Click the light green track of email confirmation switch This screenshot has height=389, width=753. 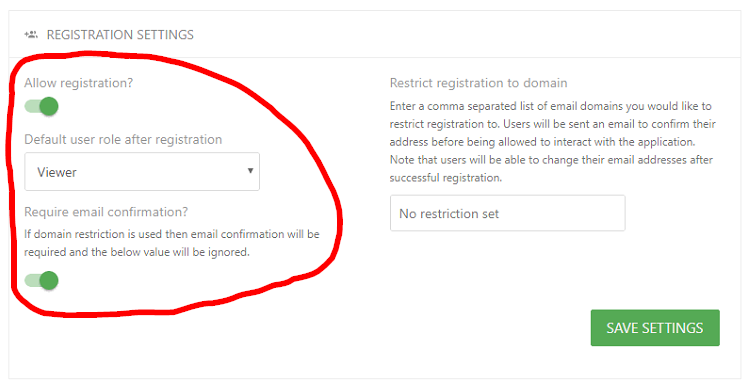32,280
